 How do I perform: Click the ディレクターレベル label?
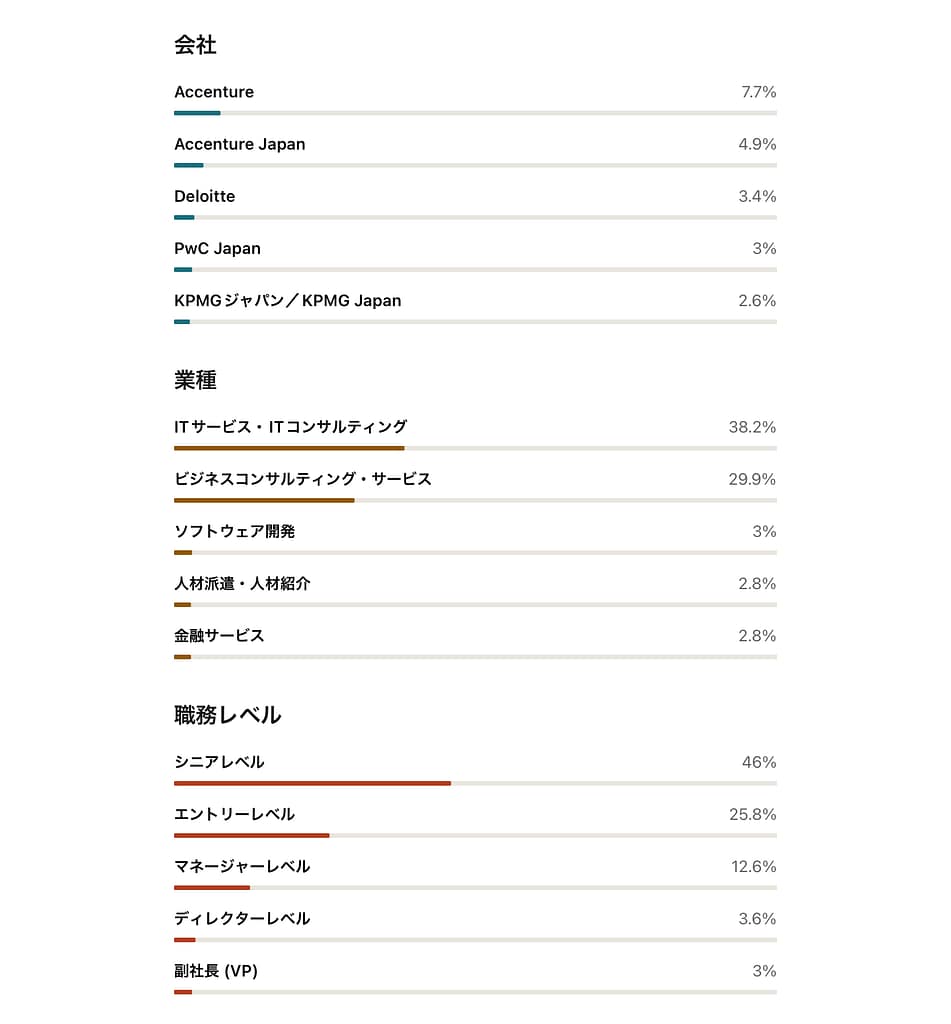[242, 918]
